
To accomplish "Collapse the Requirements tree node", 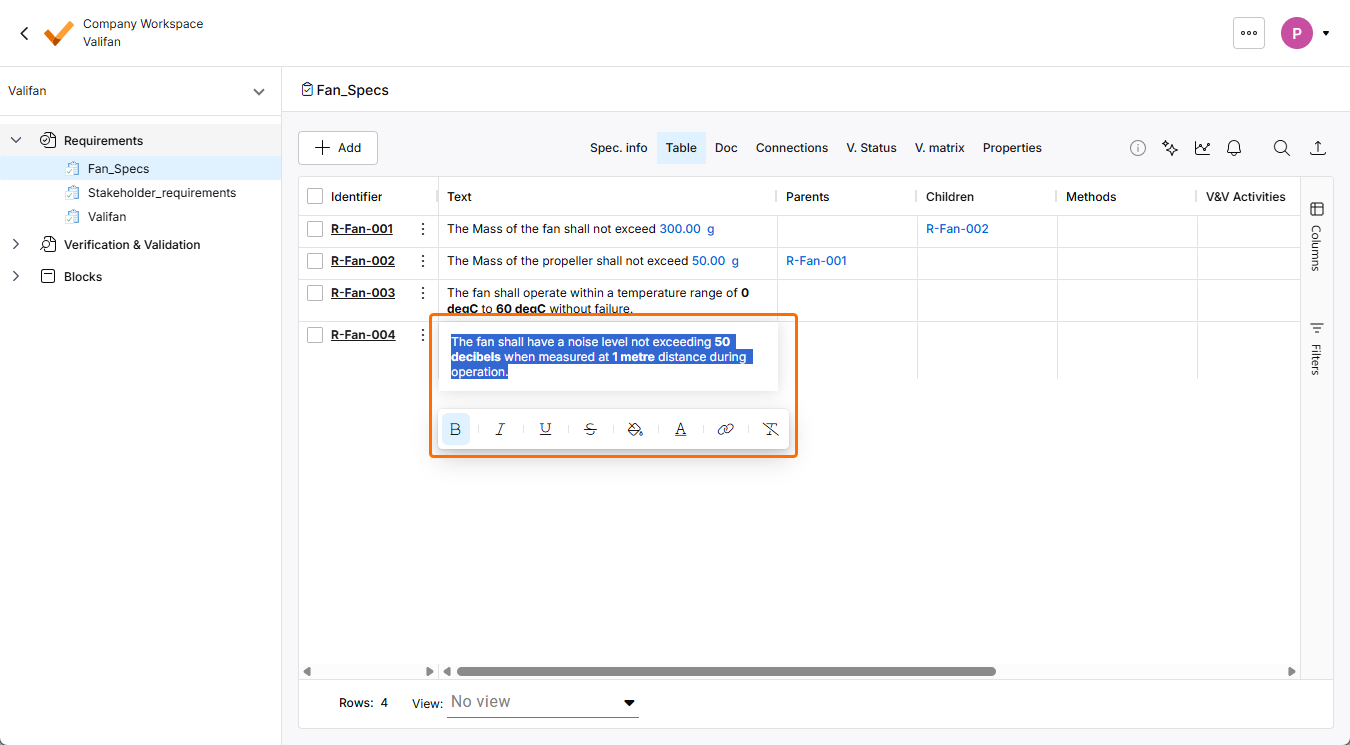I will [x=16, y=141].
